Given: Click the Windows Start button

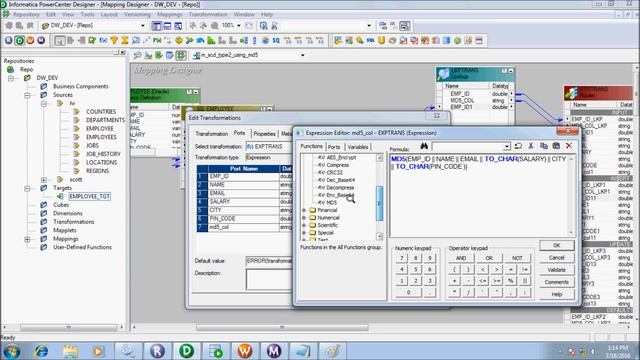Looking at the screenshot, I should (11, 351).
